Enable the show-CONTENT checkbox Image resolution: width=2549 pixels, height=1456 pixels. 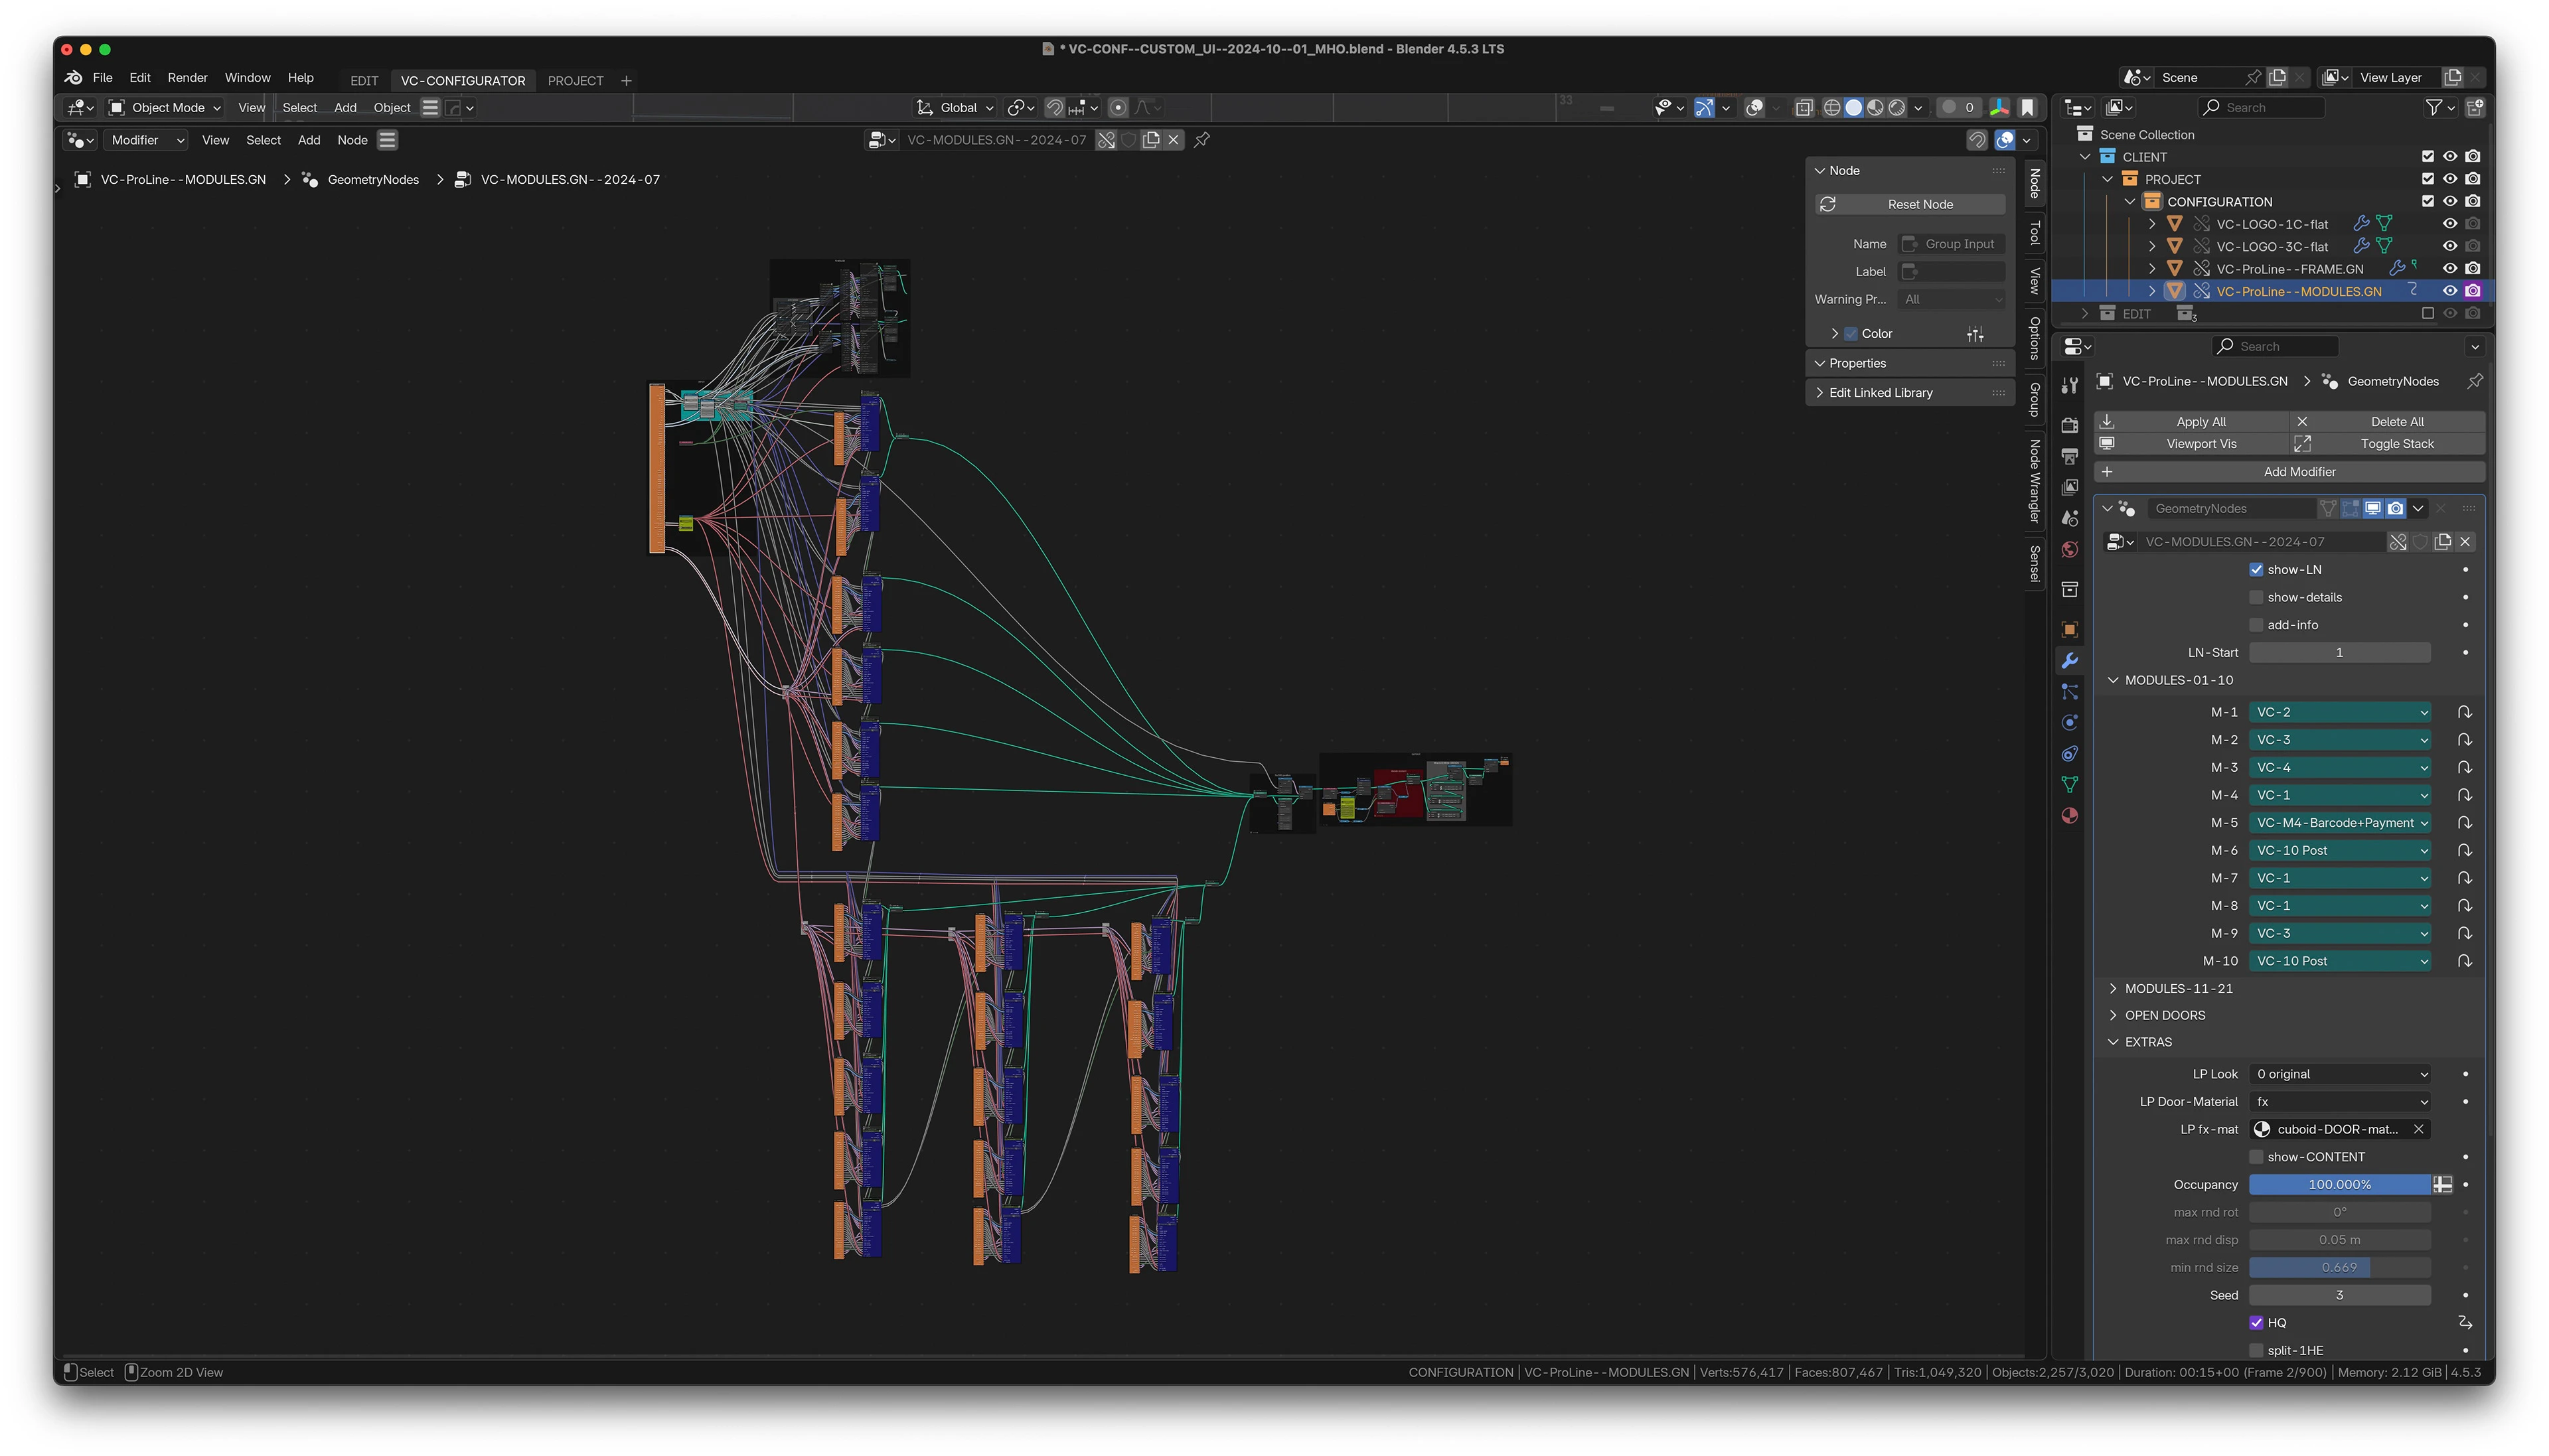2256,1157
